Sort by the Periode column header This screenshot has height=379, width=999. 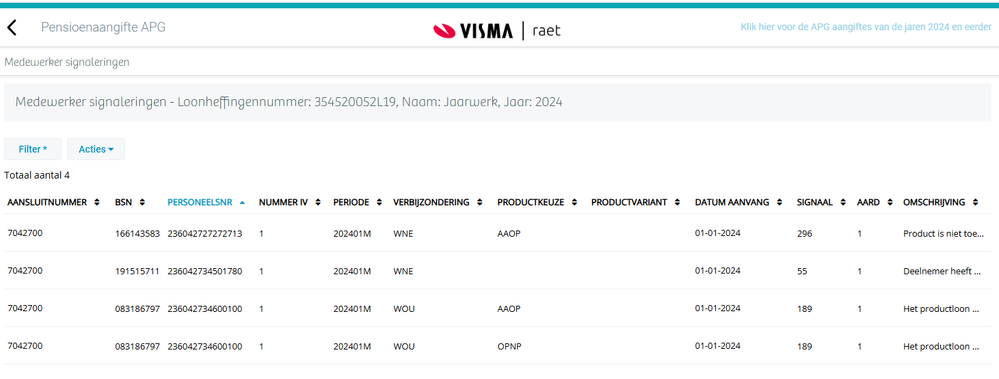(357, 202)
